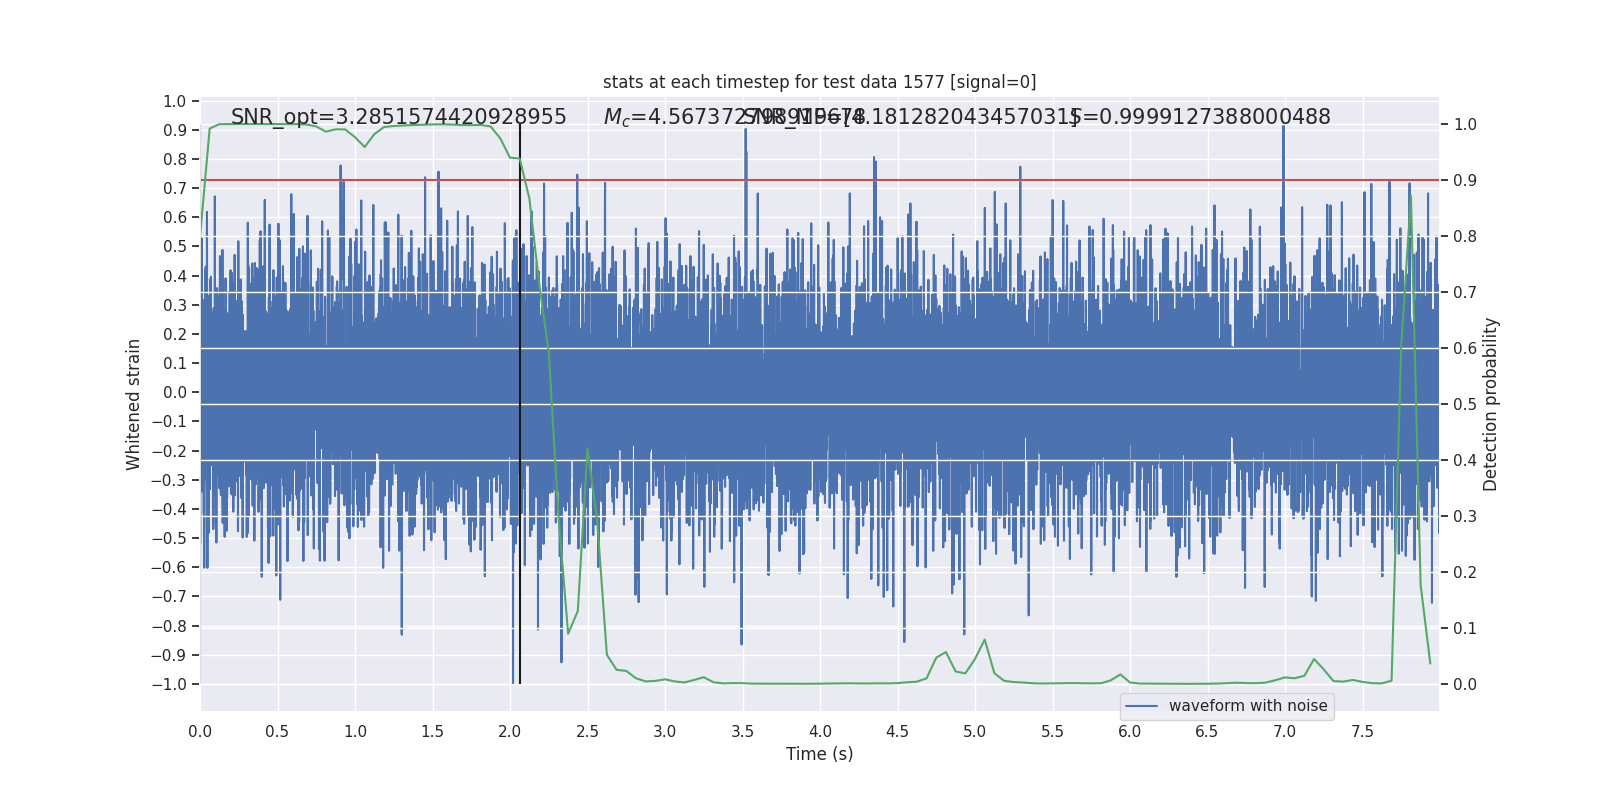This screenshot has height=800, width=1600.
Task: Click the black vertical marker line near 2.06 s
Action: point(520,404)
